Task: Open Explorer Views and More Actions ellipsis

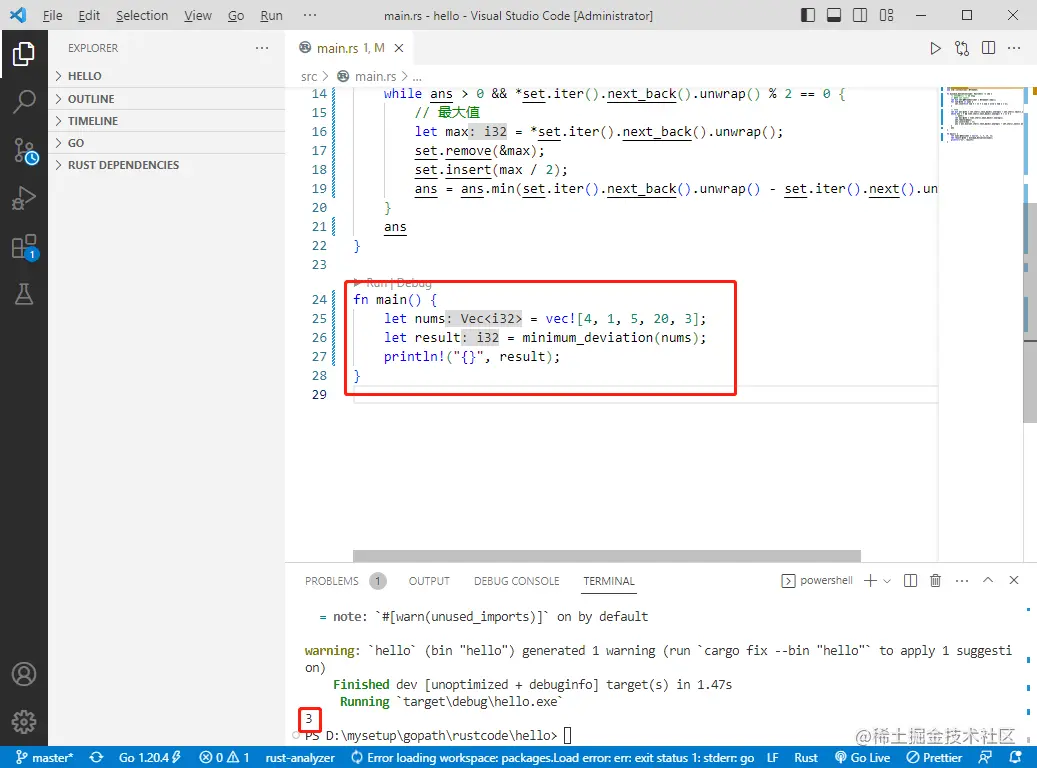Action: (262, 48)
